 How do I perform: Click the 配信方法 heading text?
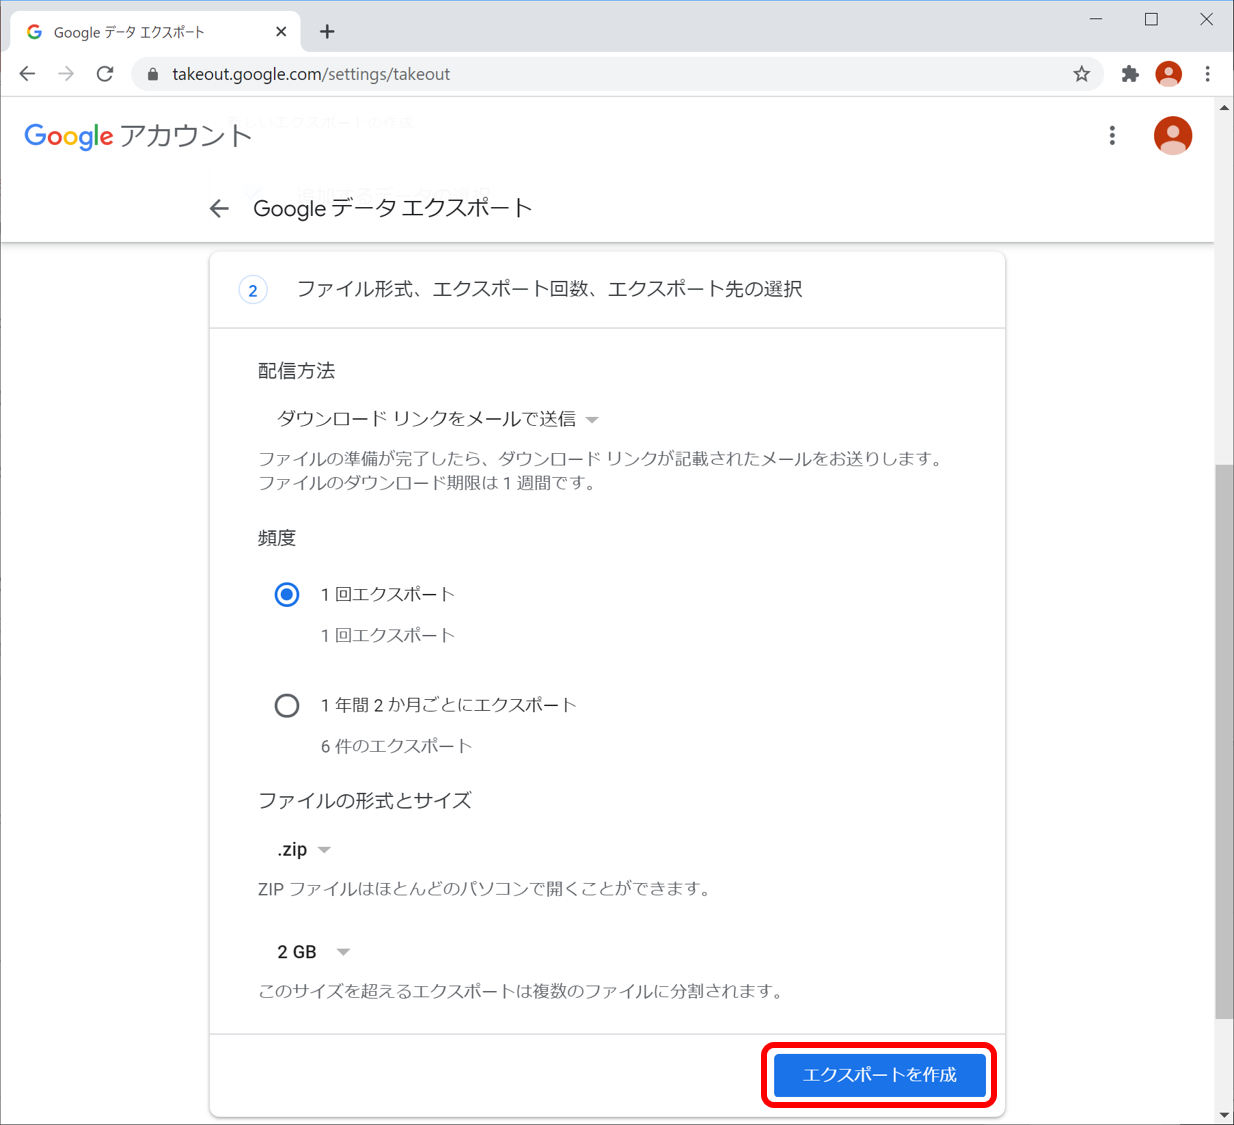tap(297, 371)
